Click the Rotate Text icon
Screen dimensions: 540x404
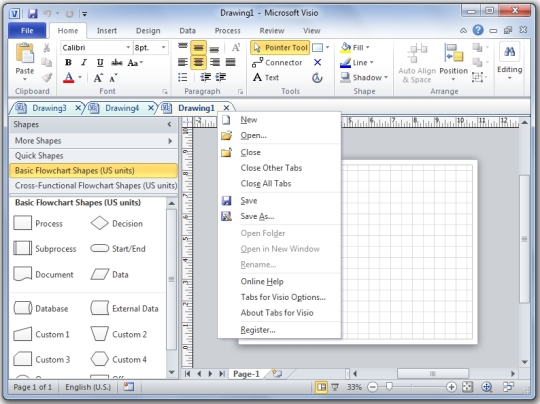pyautogui.click(x=236, y=47)
